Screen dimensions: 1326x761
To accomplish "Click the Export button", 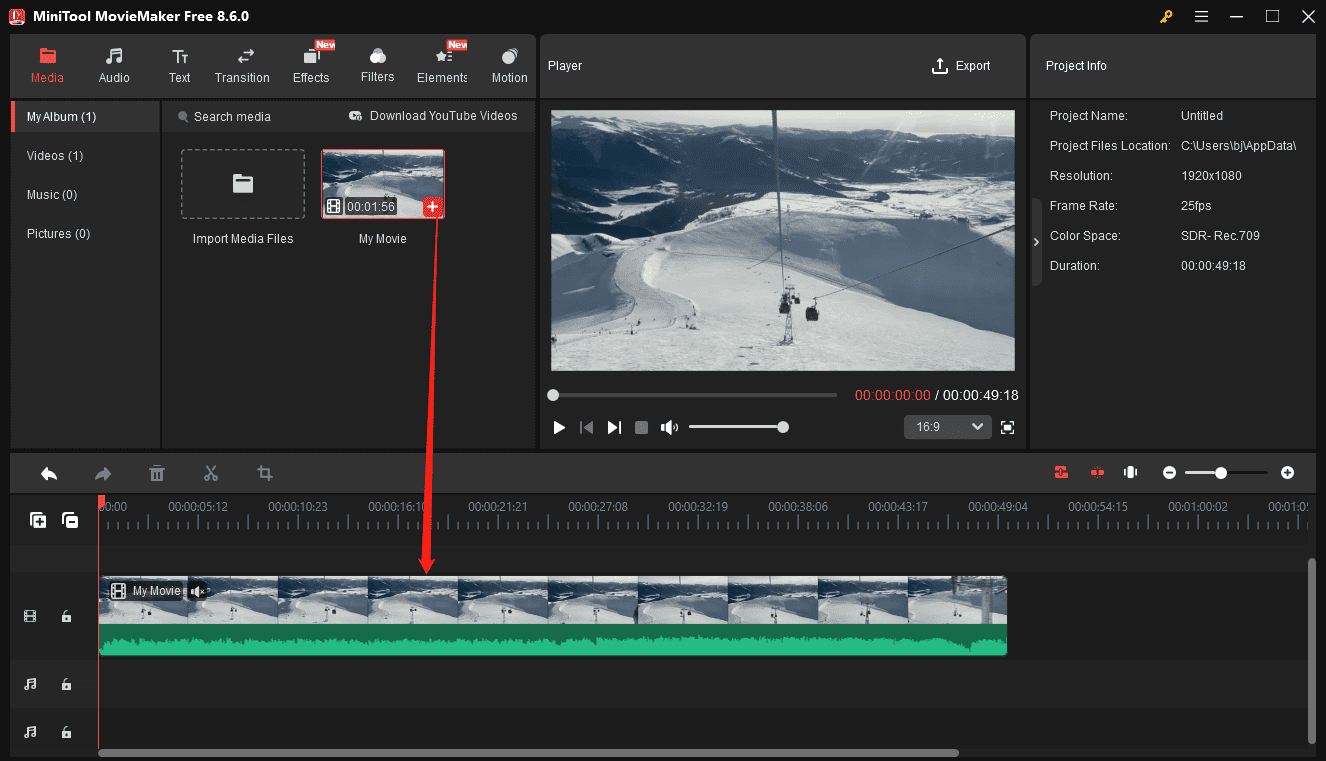I will 961,66.
